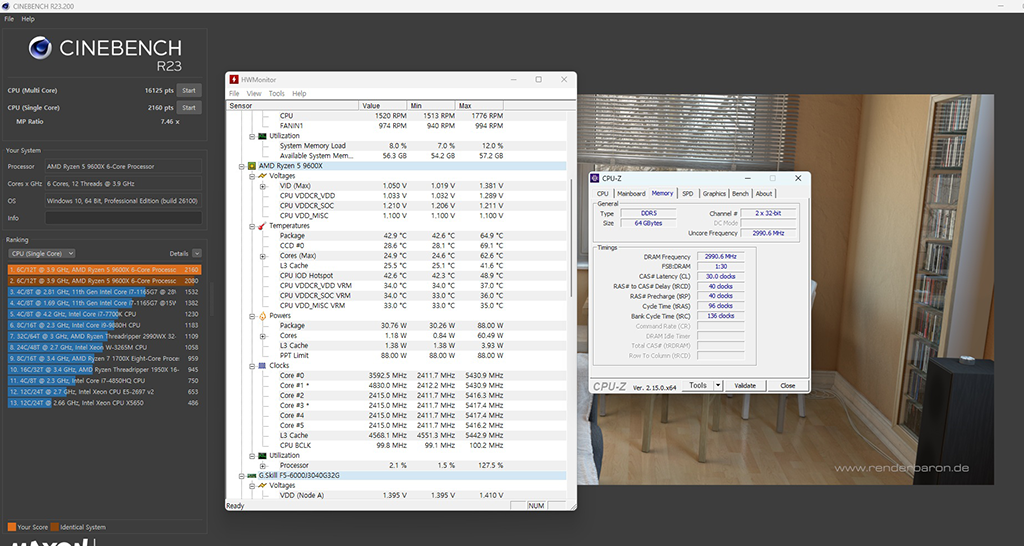
Task: Click the Validate button in CPU-Z
Action: coord(744,385)
